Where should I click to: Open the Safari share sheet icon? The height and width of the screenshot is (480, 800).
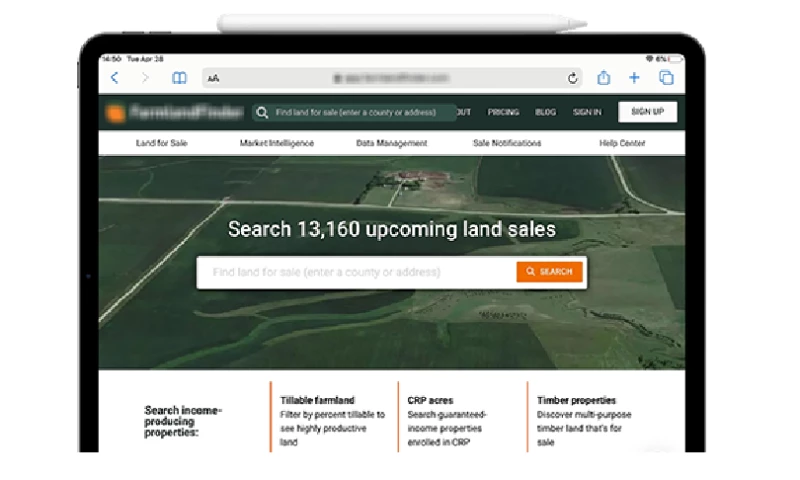[604, 78]
